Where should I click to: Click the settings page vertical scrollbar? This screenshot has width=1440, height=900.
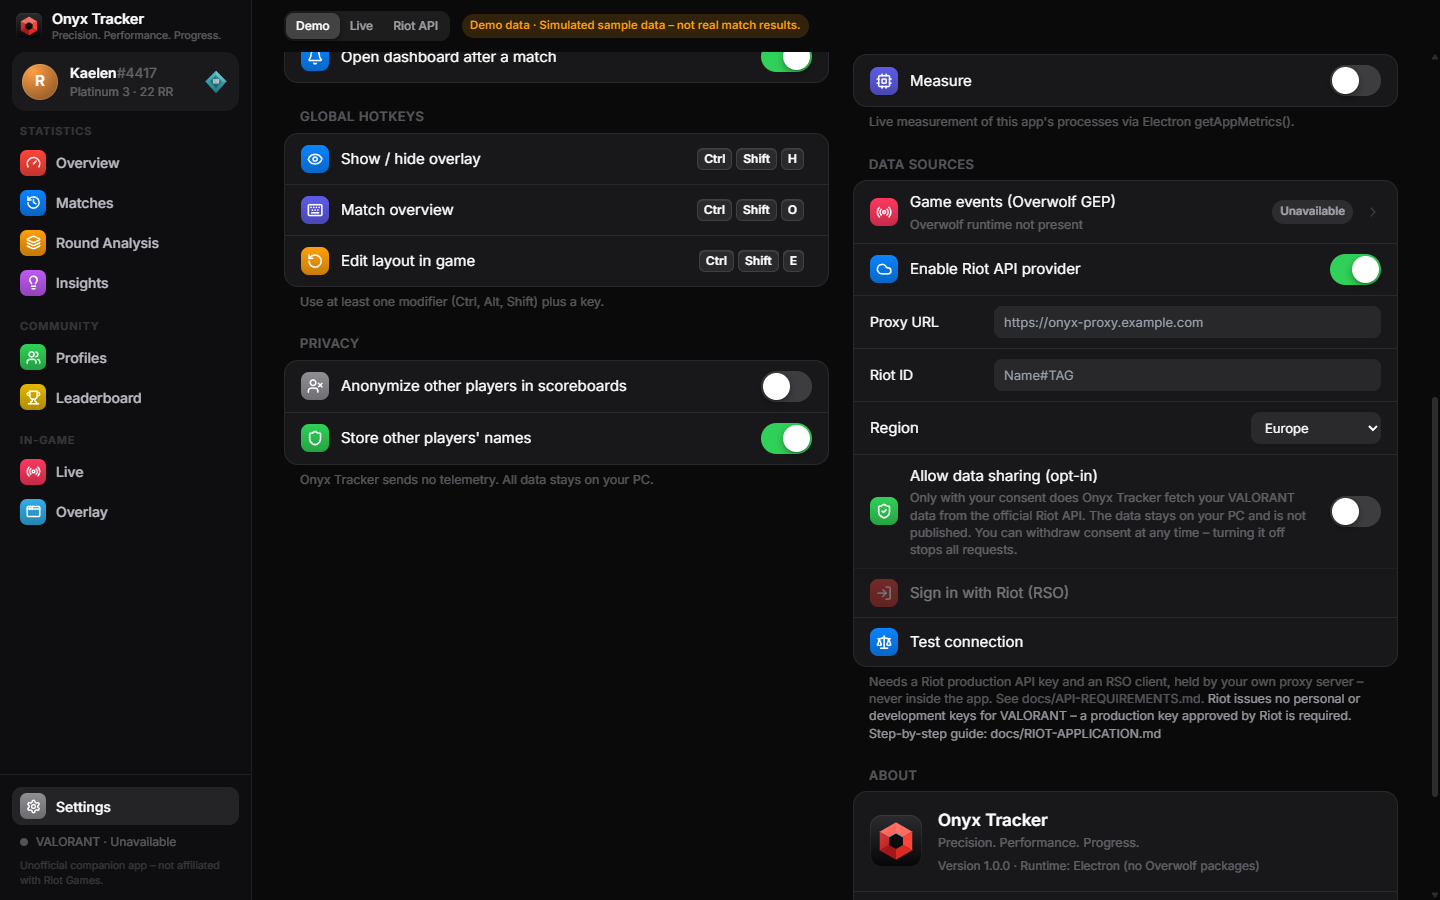pos(1435,597)
